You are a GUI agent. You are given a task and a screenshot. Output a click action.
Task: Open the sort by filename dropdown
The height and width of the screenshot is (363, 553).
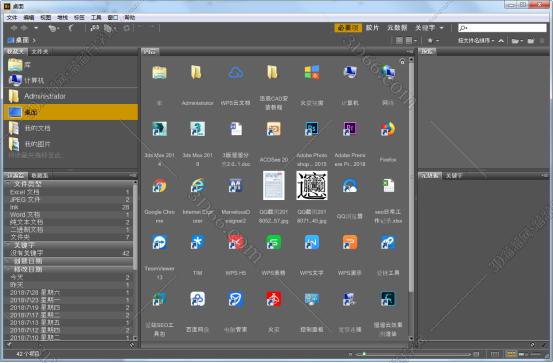coord(476,41)
